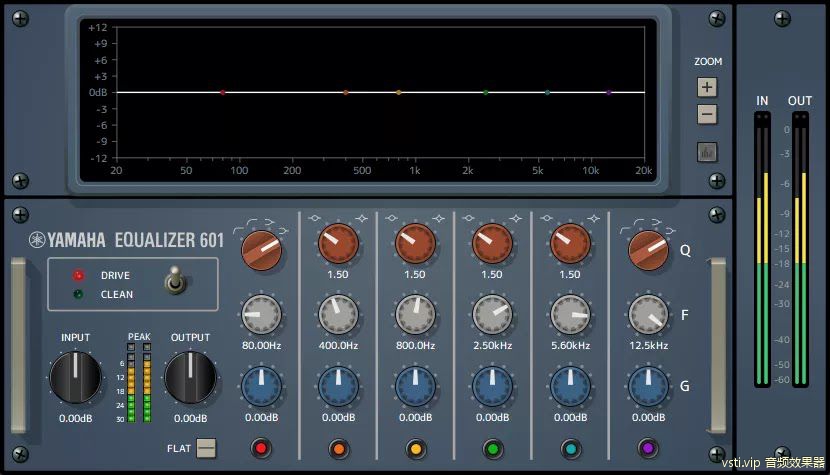Click the narrow-Q icon above 5.60kHz band
Image resolution: width=830 pixels, height=475 pixels.
(x=593, y=218)
